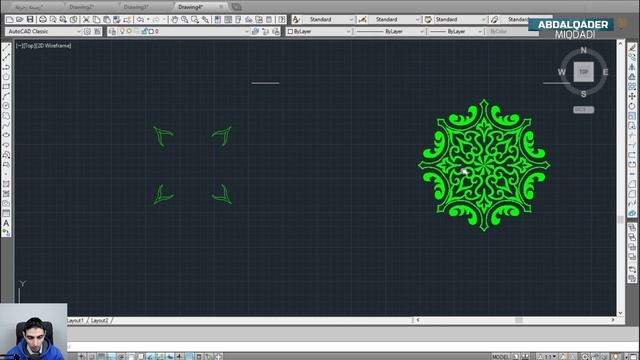Toggle Object Snap in status bar
Viewport: 640px width, 360px height.
coord(131,357)
